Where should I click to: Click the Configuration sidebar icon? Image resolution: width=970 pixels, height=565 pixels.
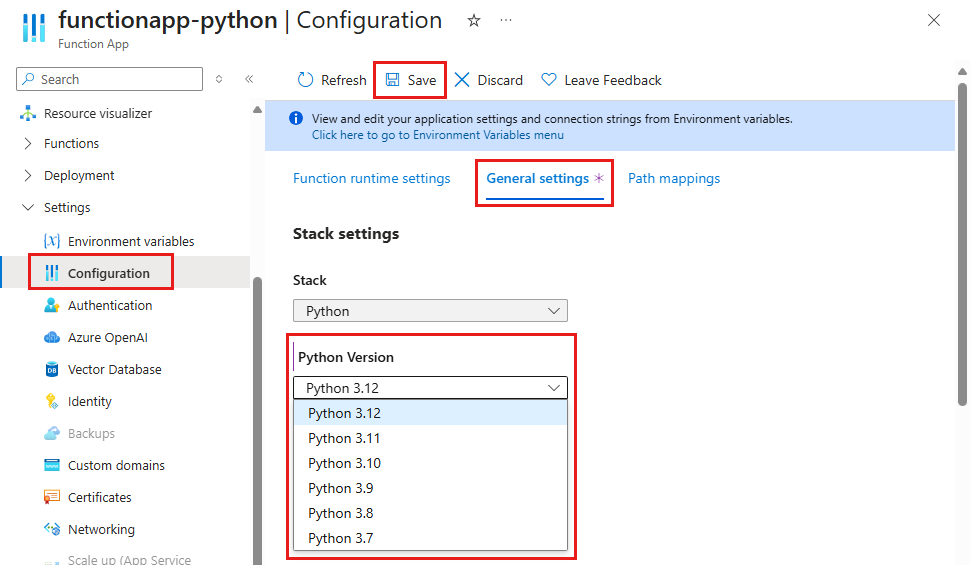pos(52,273)
